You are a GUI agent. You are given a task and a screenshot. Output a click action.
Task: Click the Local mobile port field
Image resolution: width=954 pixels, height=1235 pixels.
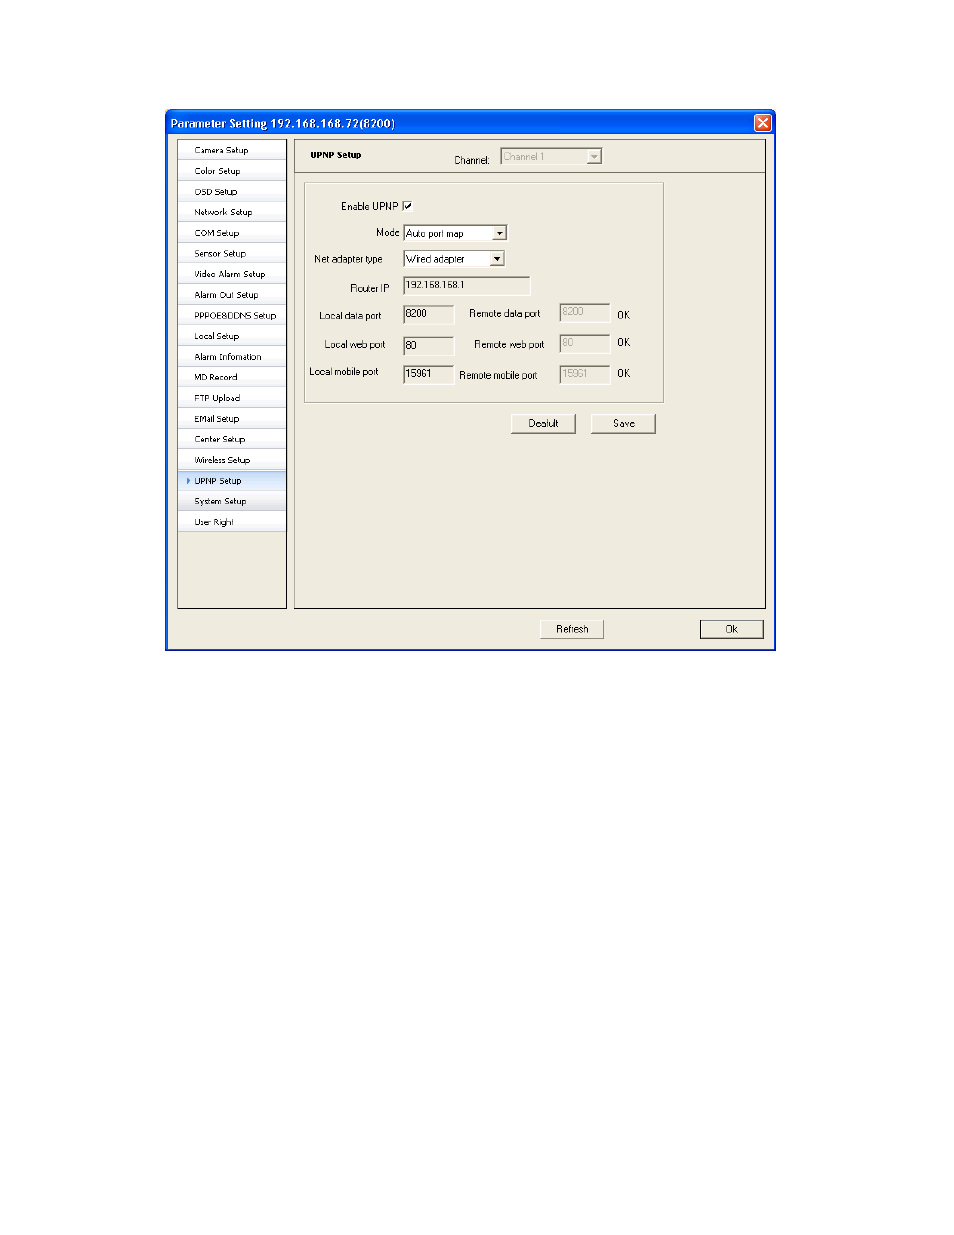428,374
